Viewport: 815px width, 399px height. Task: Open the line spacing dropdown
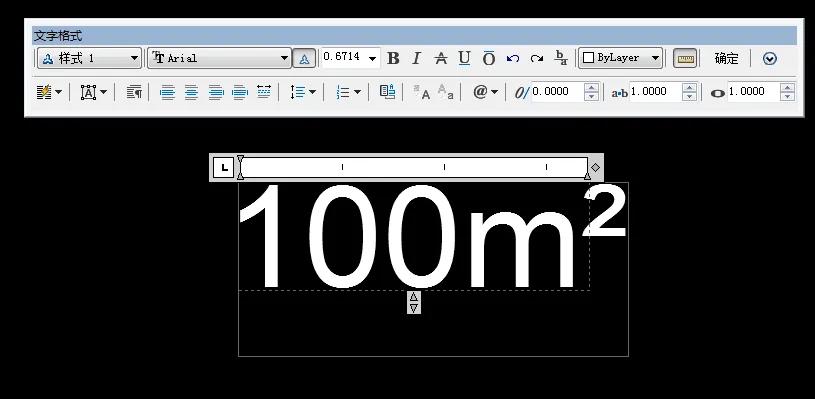(303, 92)
